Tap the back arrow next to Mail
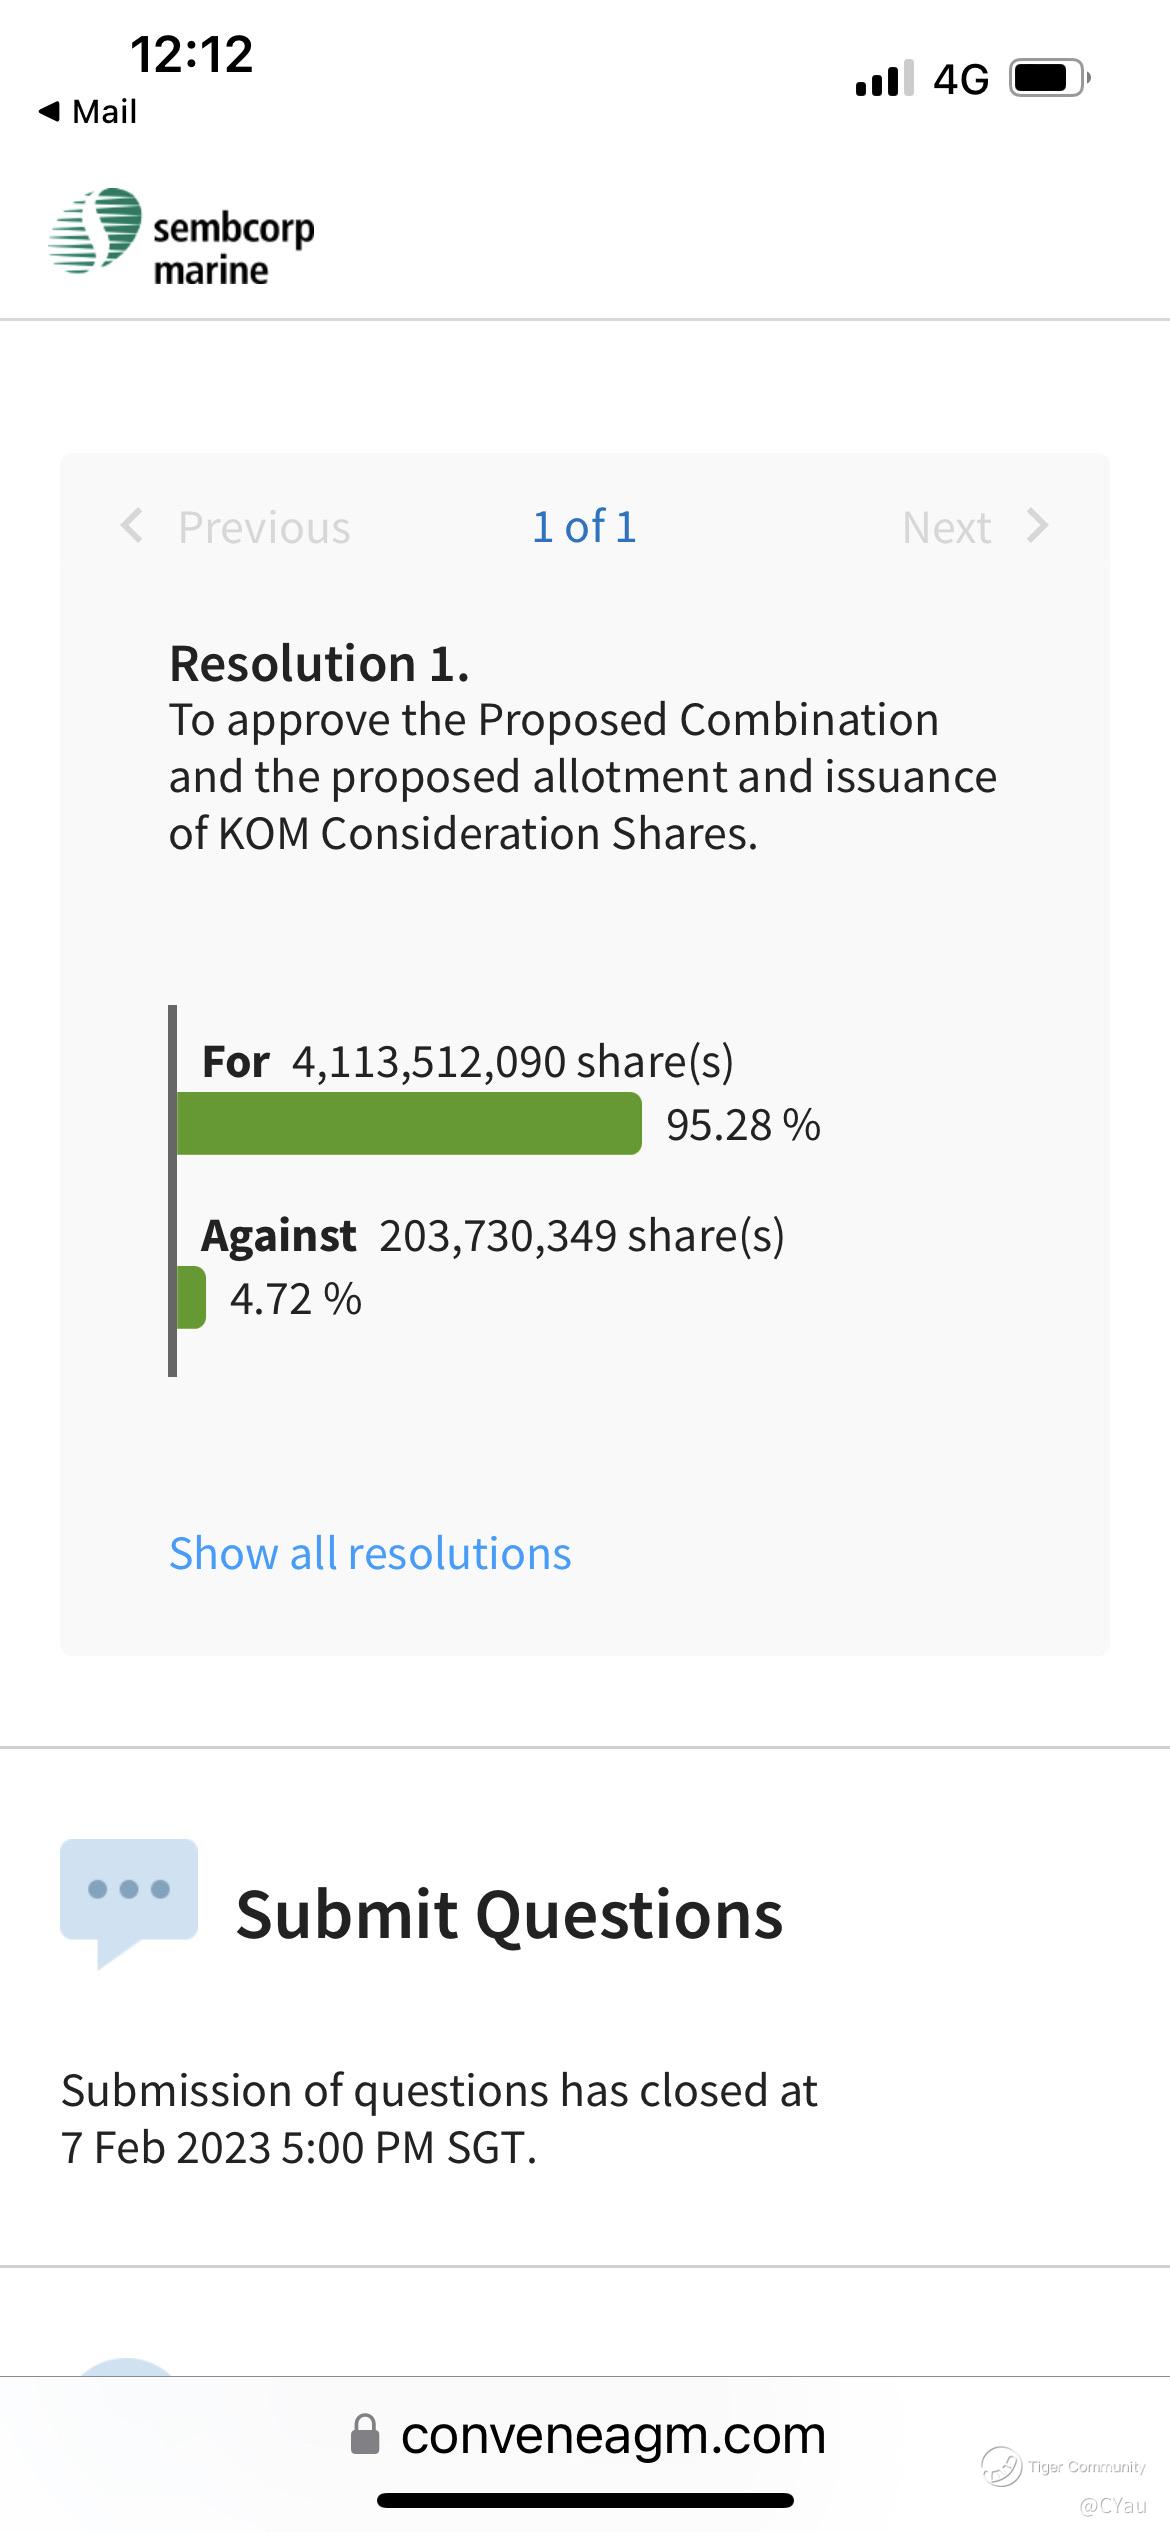Viewport: 1170px width, 2532px height. [x=49, y=111]
